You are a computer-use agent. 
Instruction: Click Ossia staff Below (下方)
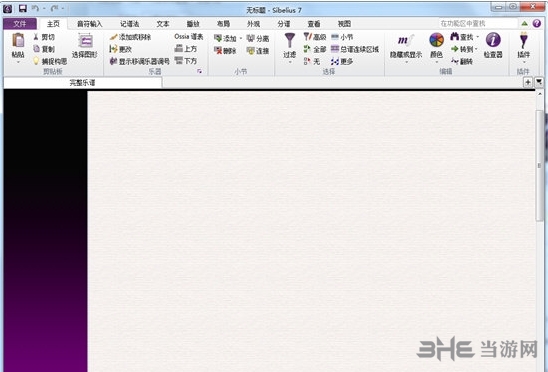tap(186, 61)
